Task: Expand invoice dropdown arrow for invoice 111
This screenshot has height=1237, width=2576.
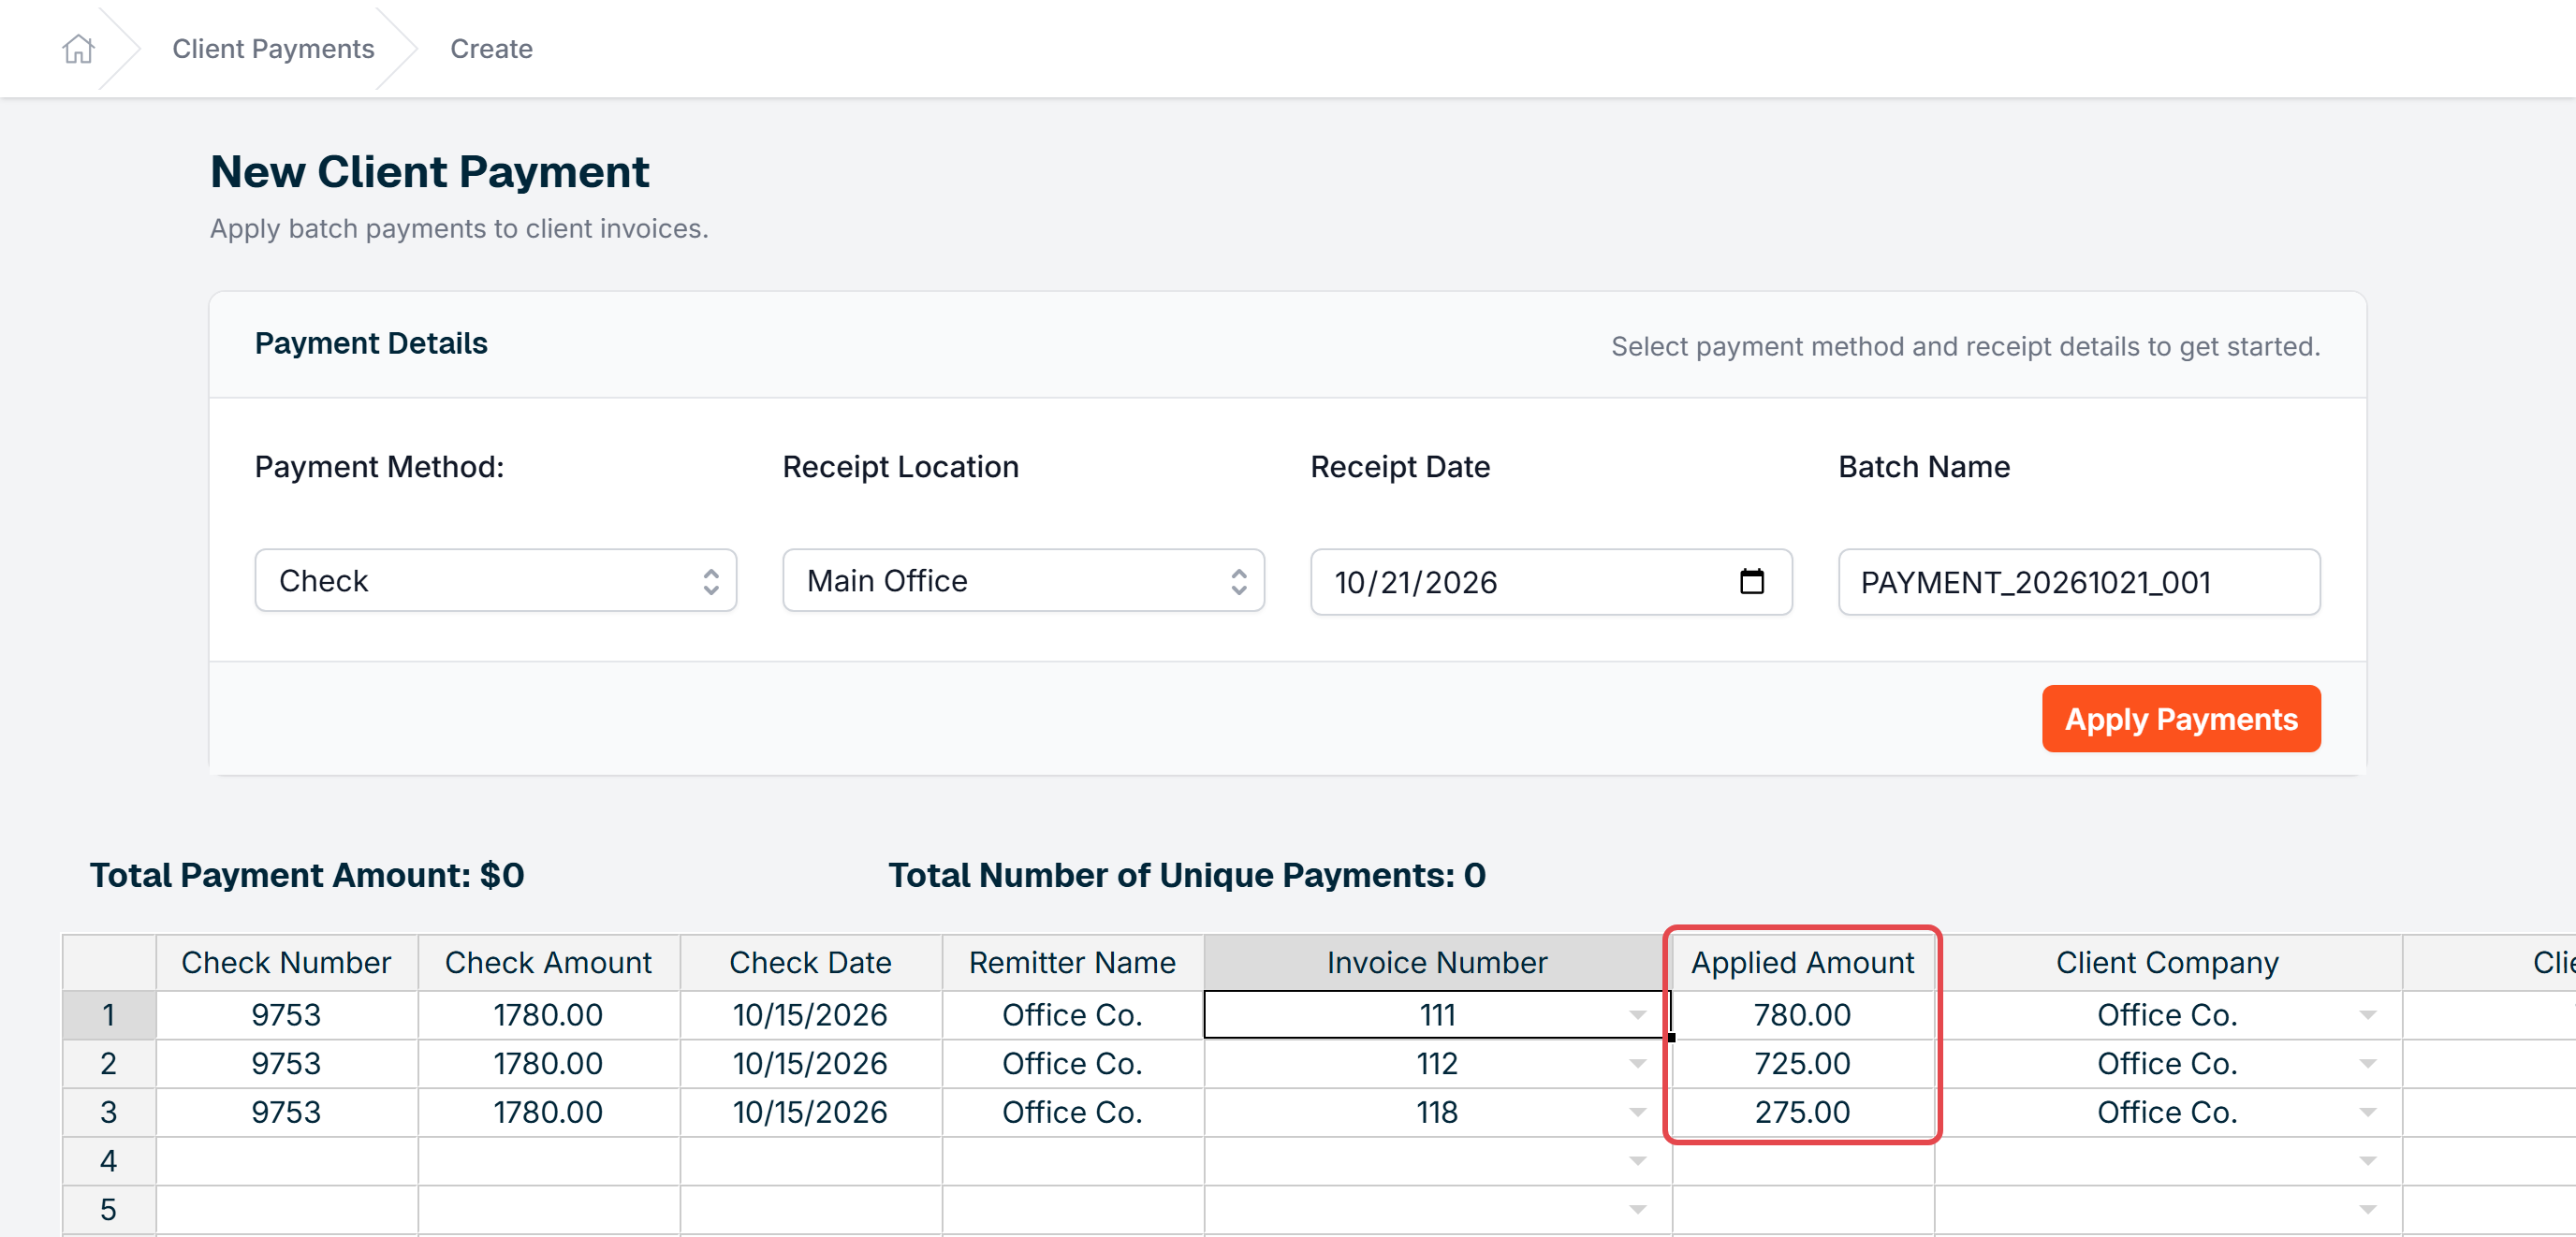Action: (1637, 1015)
